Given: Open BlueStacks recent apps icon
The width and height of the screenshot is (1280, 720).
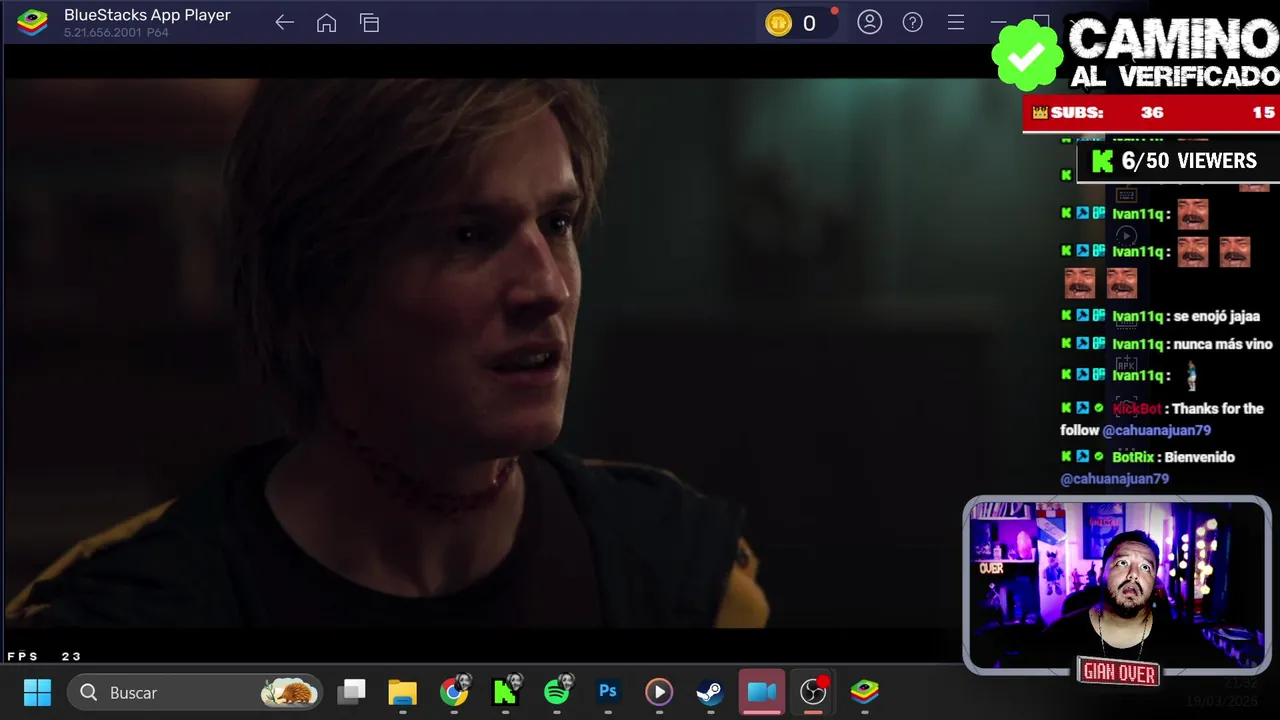Looking at the screenshot, I should pyautogui.click(x=370, y=23).
